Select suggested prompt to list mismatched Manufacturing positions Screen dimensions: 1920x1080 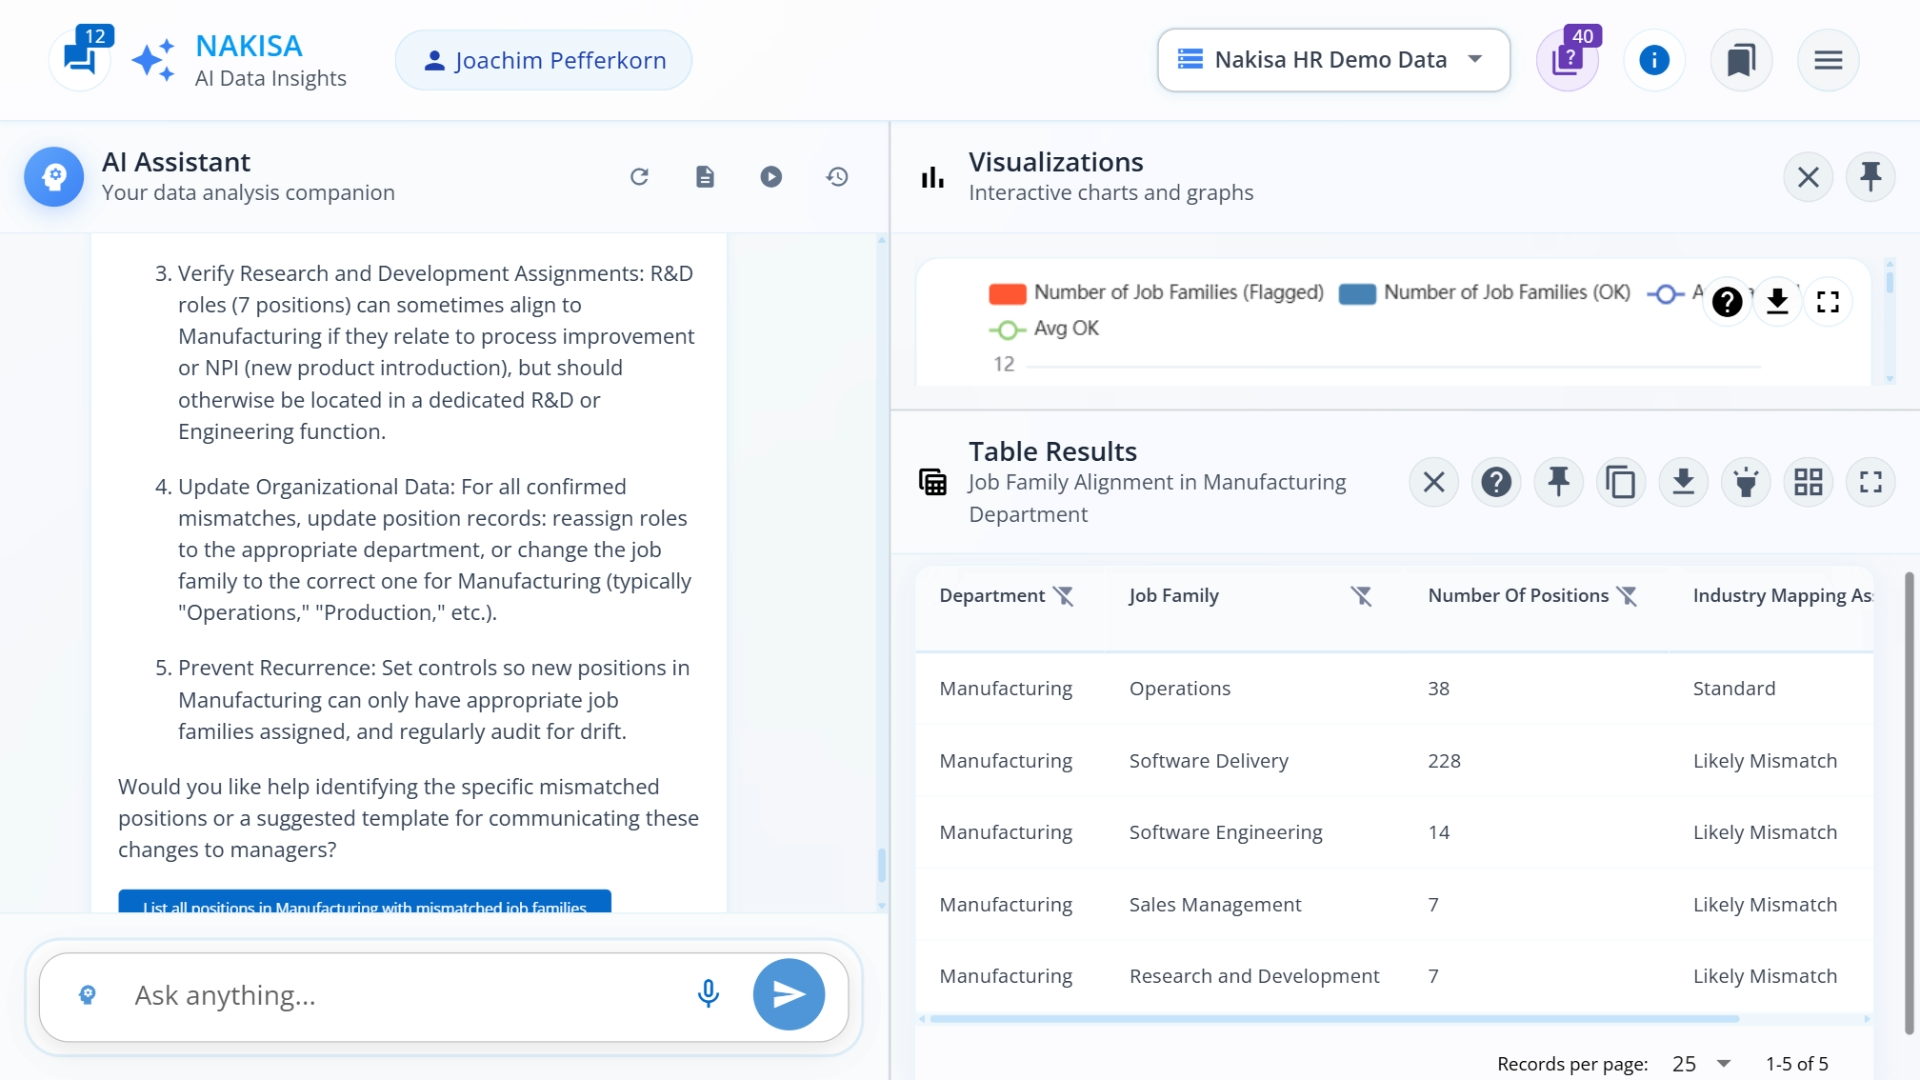(x=364, y=905)
